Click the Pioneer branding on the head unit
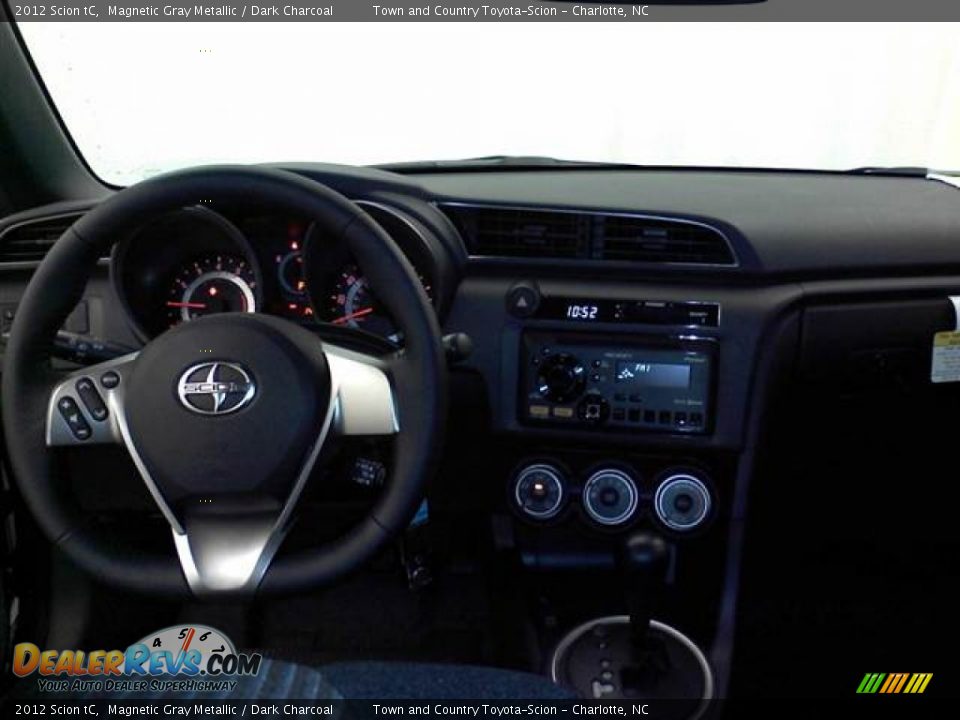 point(691,358)
